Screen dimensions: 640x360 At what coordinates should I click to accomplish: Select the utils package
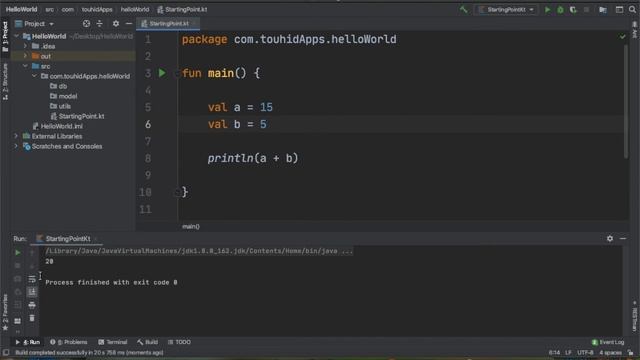(x=60, y=106)
